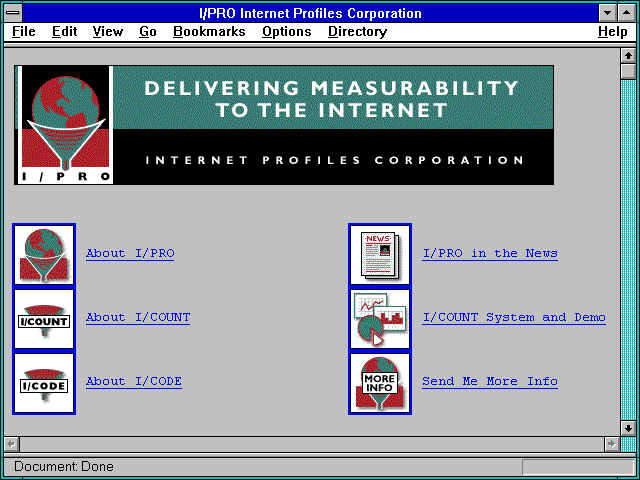Minimize the window with the down arrow button
This screenshot has height=480, width=640.
608,13
